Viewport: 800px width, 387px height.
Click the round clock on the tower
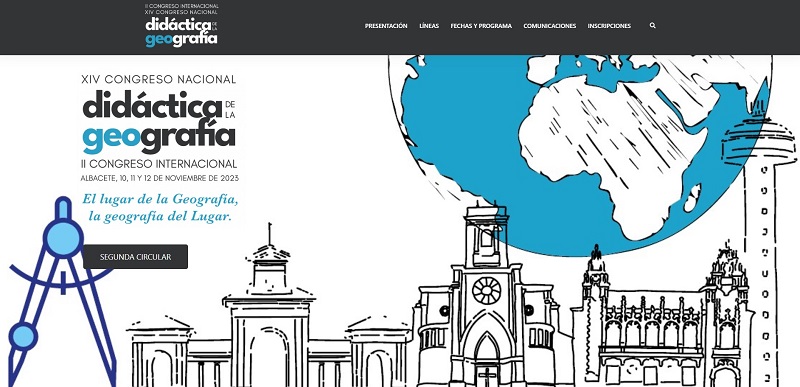[486, 291]
